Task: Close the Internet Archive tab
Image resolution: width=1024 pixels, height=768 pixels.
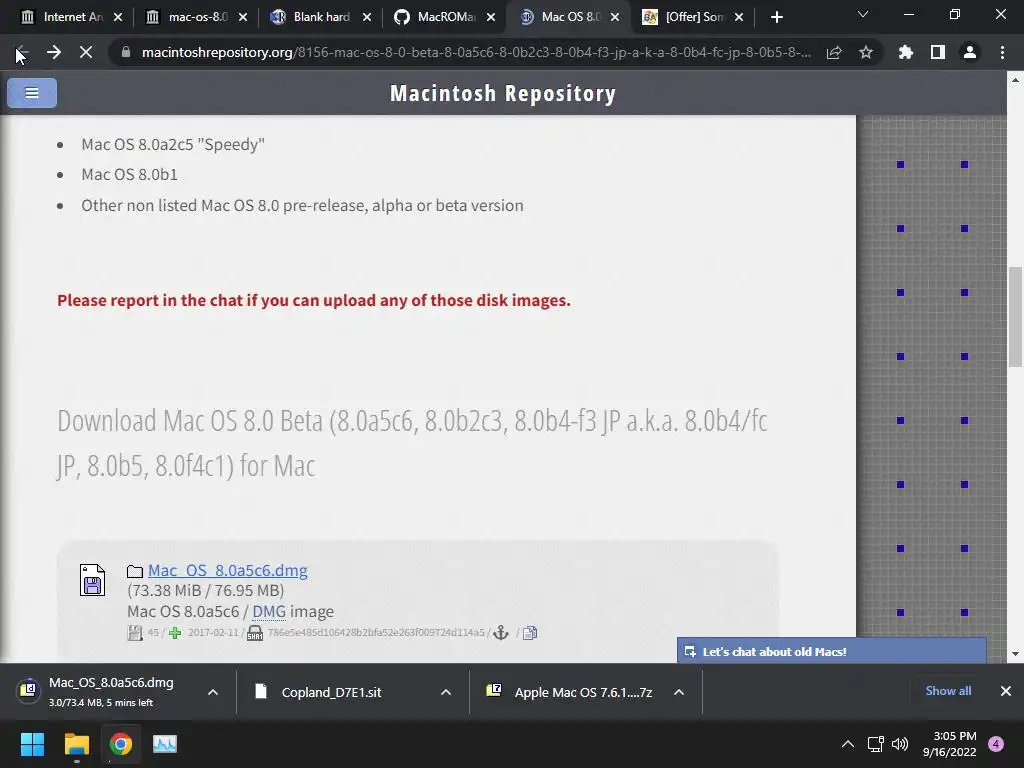Action: (x=118, y=17)
